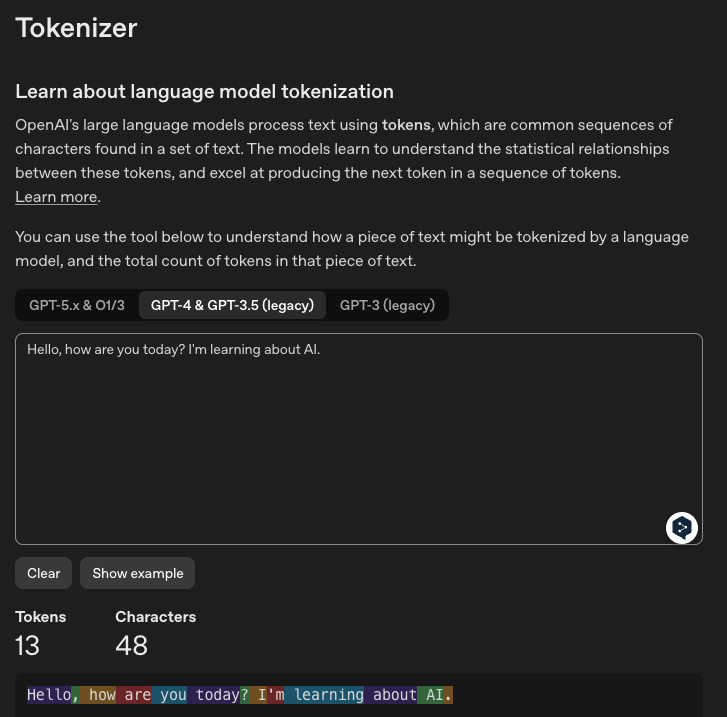This screenshot has height=717, width=727.
Task: Follow the Learn more link
Action: coord(56,197)
